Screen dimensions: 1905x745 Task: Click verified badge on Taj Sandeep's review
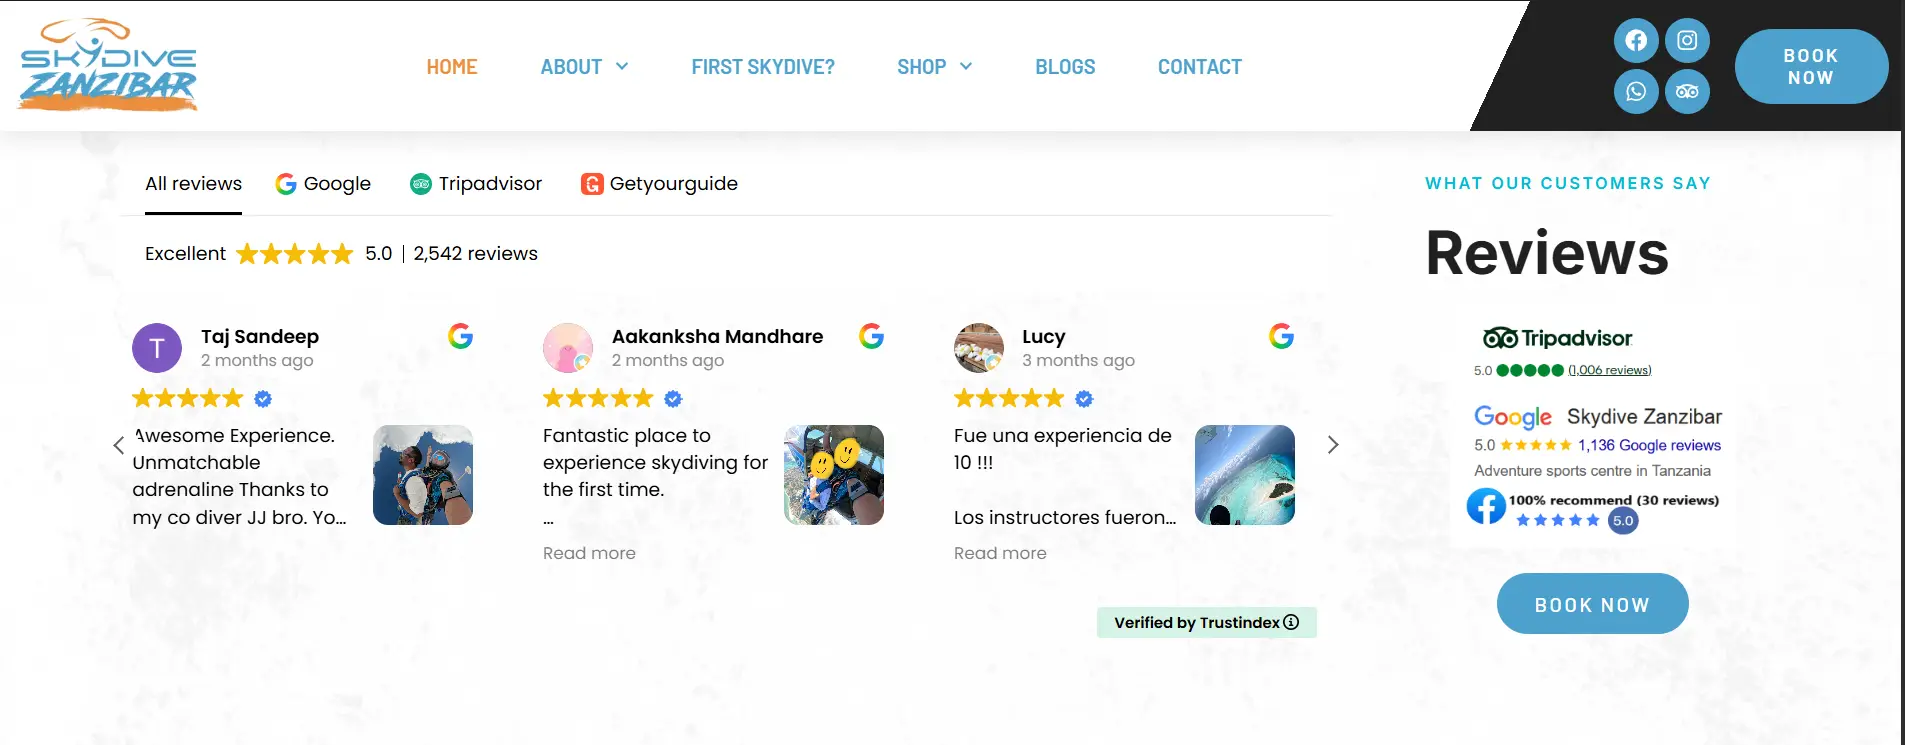click(263, 399)
